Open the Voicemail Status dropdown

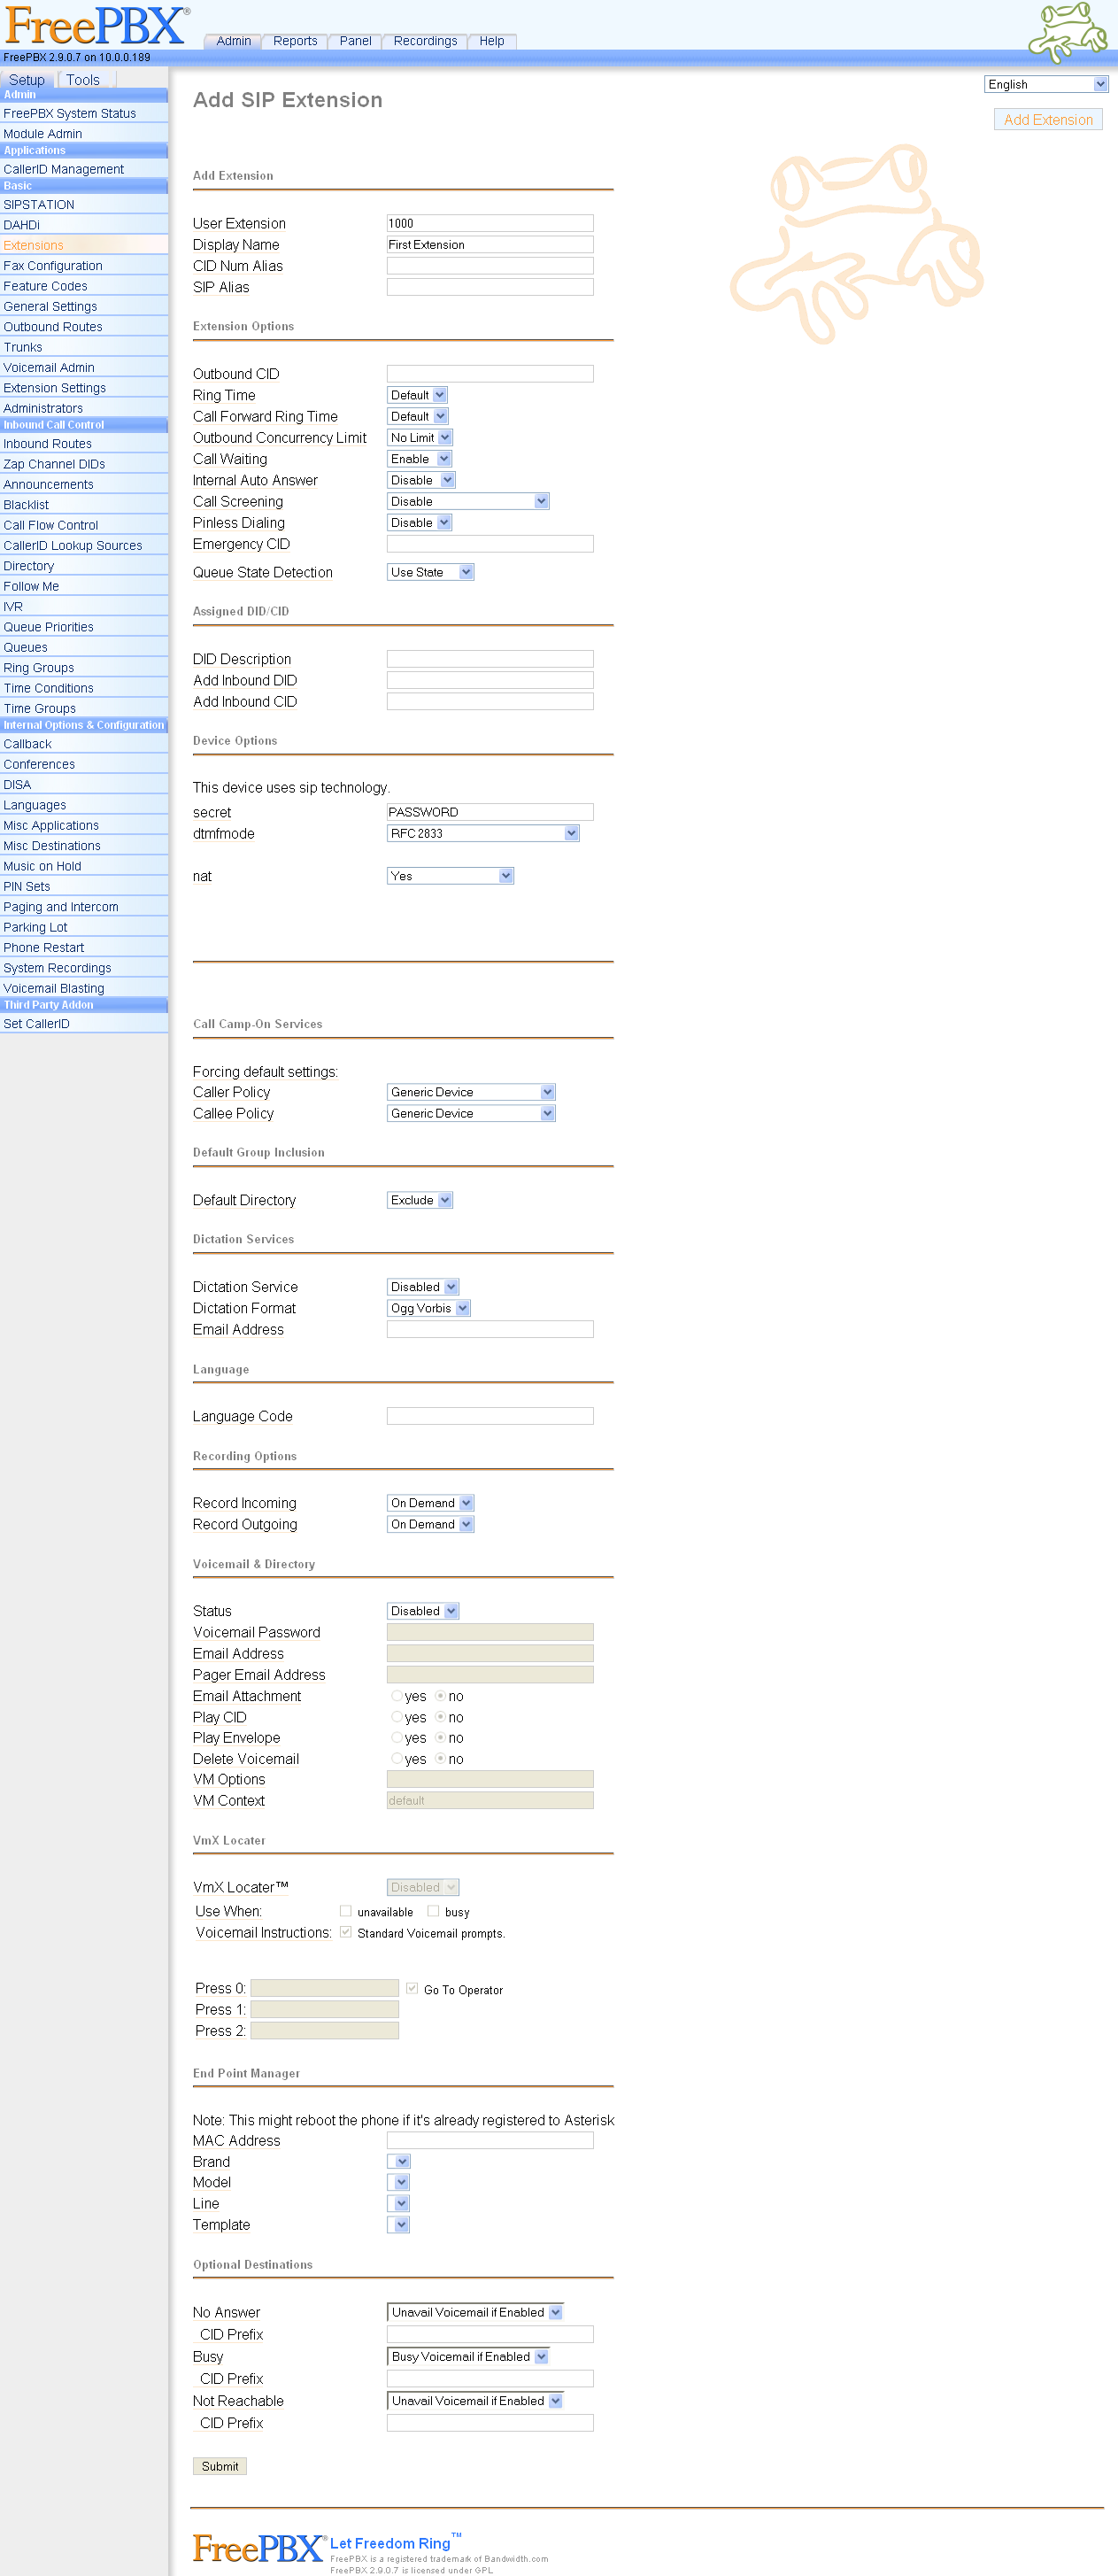pyautogui.click(x=423, y=1611)
